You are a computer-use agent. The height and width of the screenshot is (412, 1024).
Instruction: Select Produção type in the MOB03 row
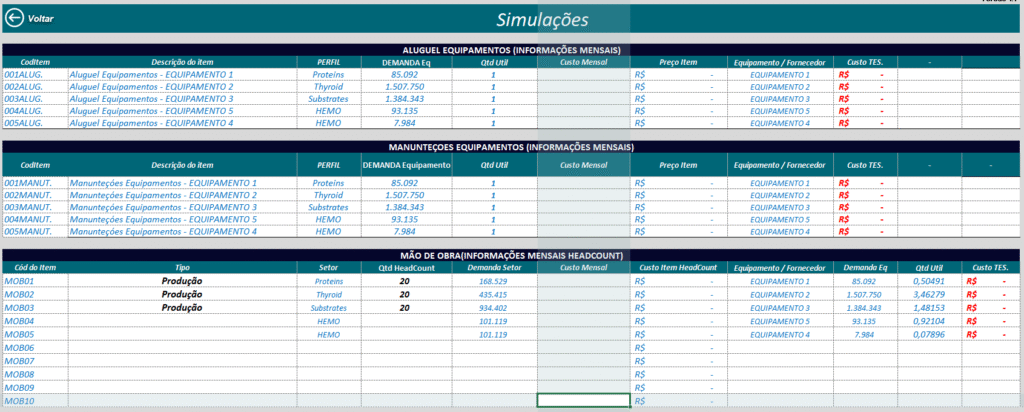coord(182,308)
